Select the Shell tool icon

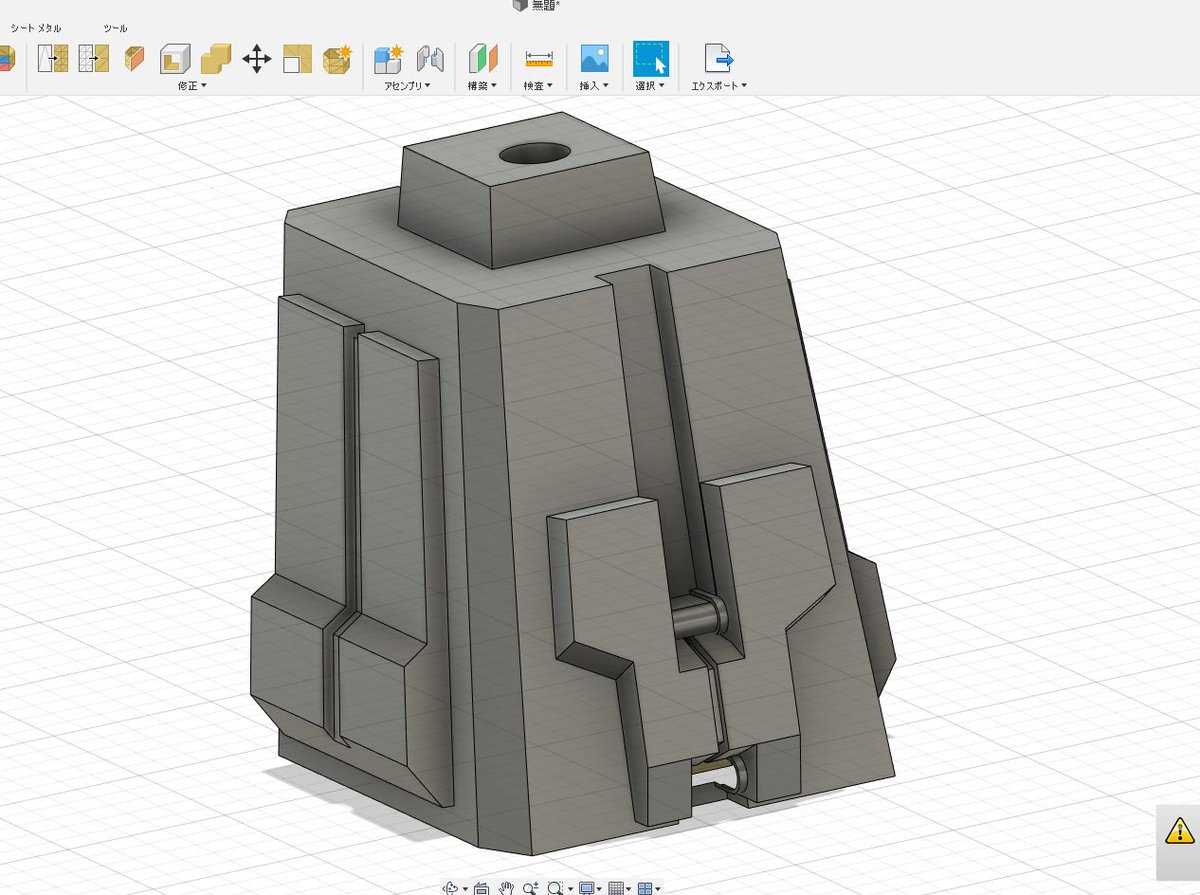pos(175,59)
